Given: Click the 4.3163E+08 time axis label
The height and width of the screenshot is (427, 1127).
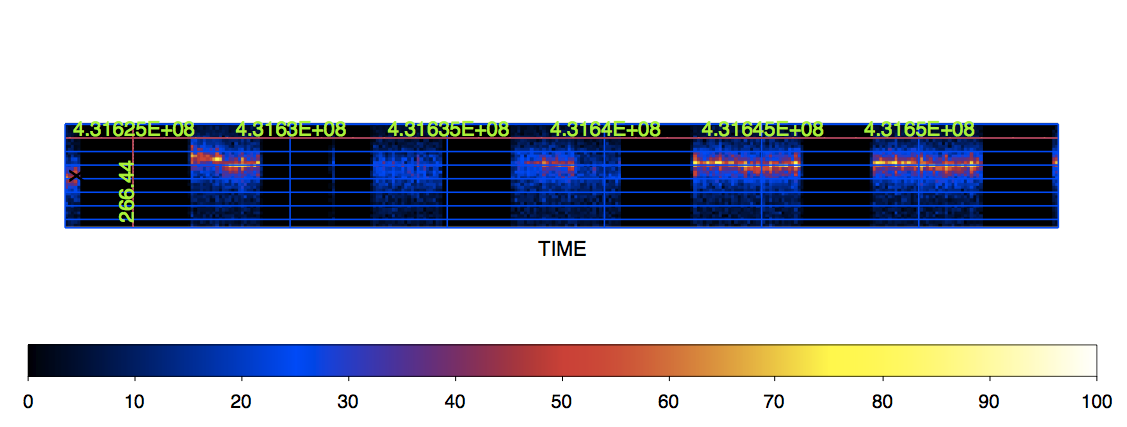Looking at the screenshot, I should click(291, 129).
